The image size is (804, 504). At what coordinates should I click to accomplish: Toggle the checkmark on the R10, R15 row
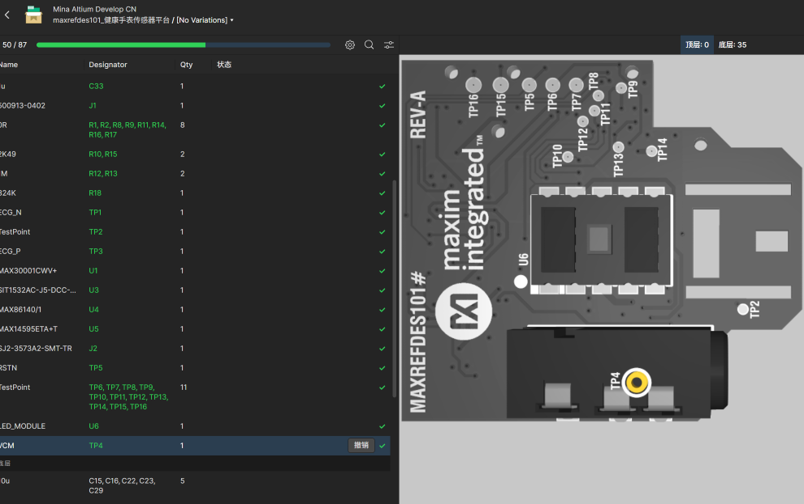[382, 154]
